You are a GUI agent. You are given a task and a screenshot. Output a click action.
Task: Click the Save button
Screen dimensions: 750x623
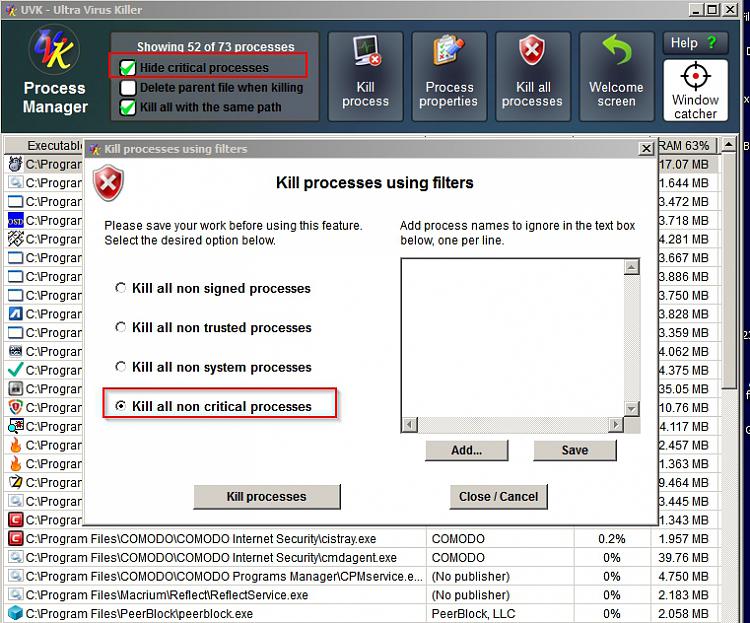[575, 450]
